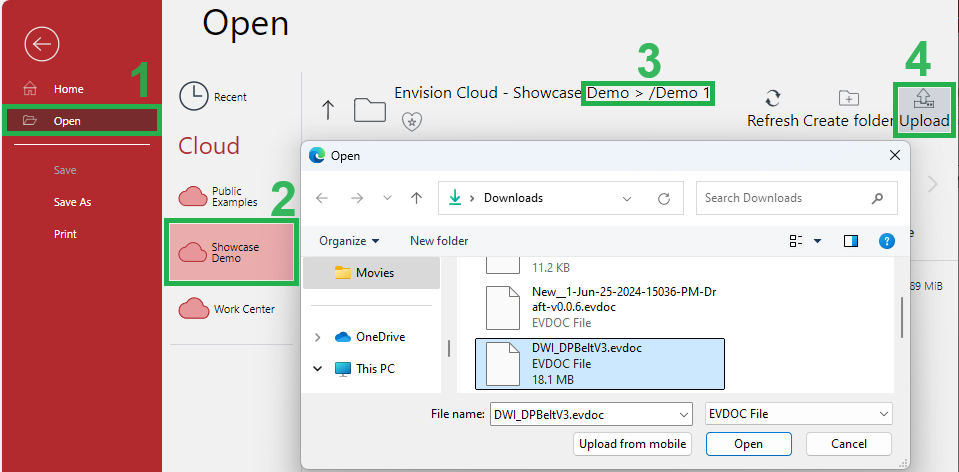Select Print in the sidebar

coord(65,234)
